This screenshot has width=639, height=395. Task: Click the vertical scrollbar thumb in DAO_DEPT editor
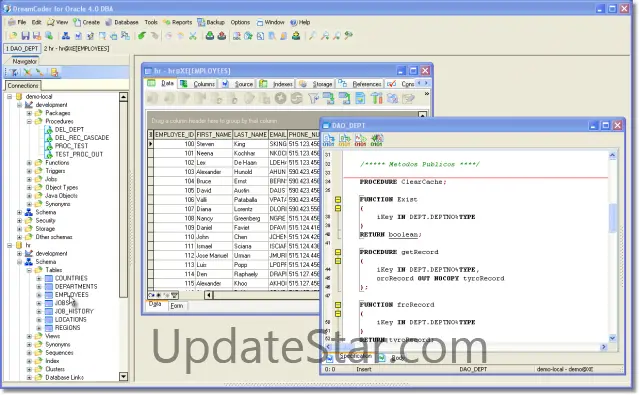[x=612, y=218]
